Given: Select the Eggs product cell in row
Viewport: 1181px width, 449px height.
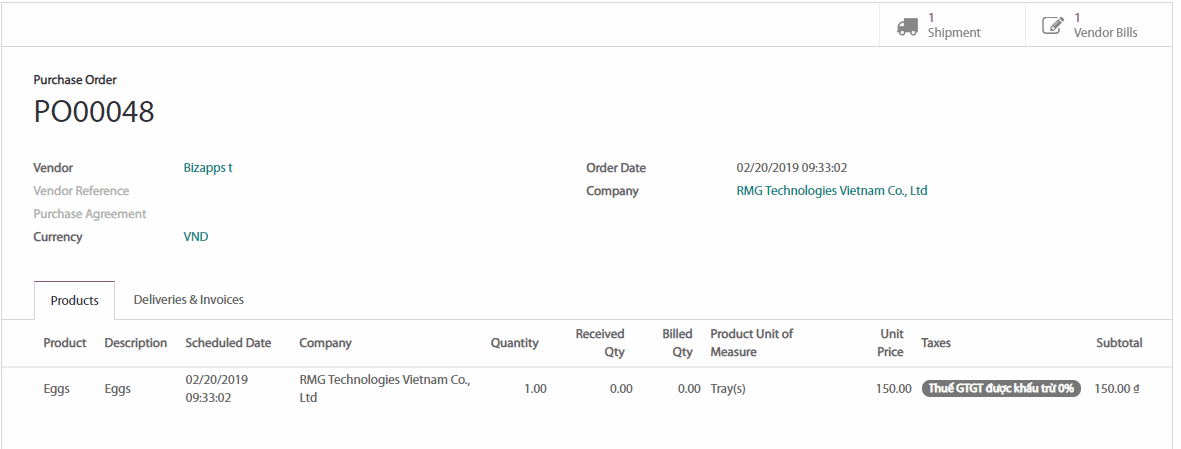Looking at the screenshot, I should point(57,389).
